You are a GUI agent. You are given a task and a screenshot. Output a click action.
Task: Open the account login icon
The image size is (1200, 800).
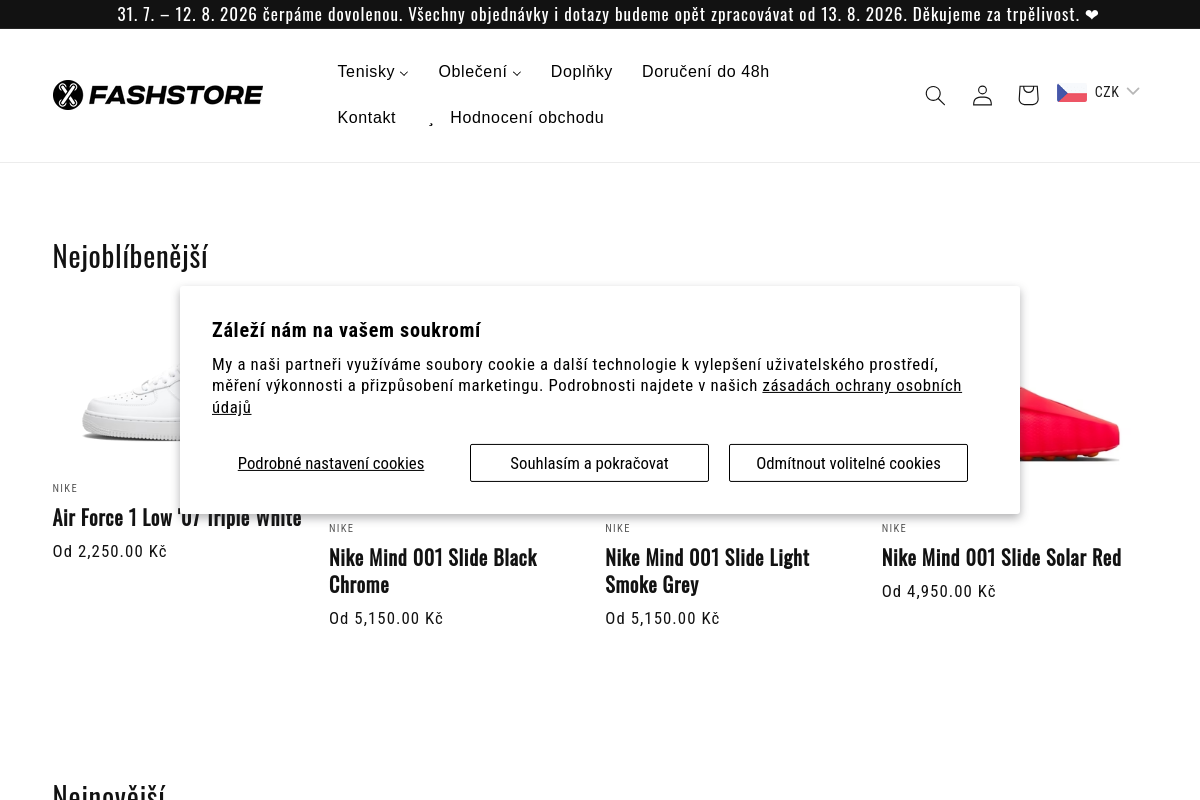(982, 95)
